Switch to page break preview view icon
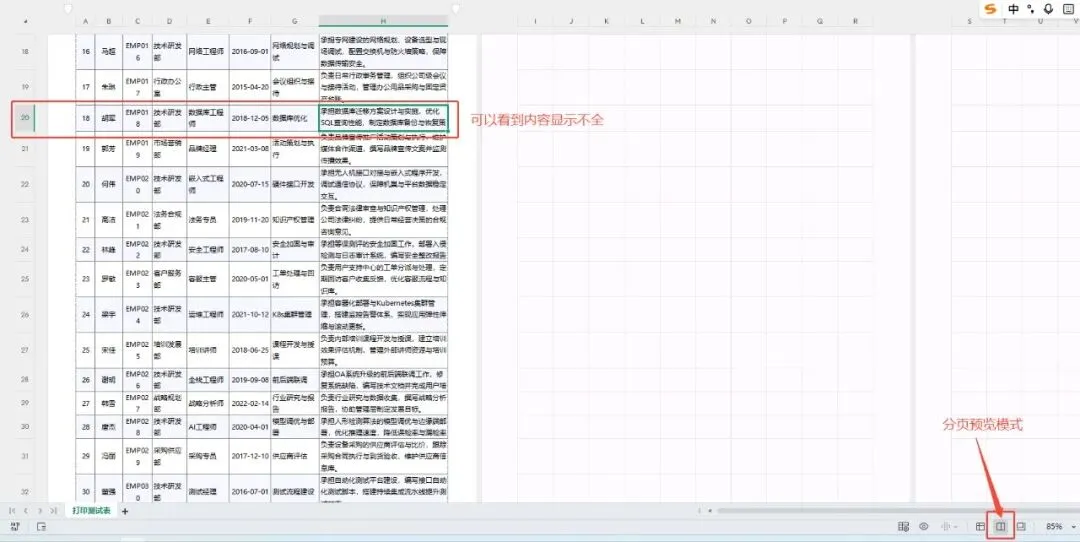This screenshot has height=542, width=1080. 1001,526
